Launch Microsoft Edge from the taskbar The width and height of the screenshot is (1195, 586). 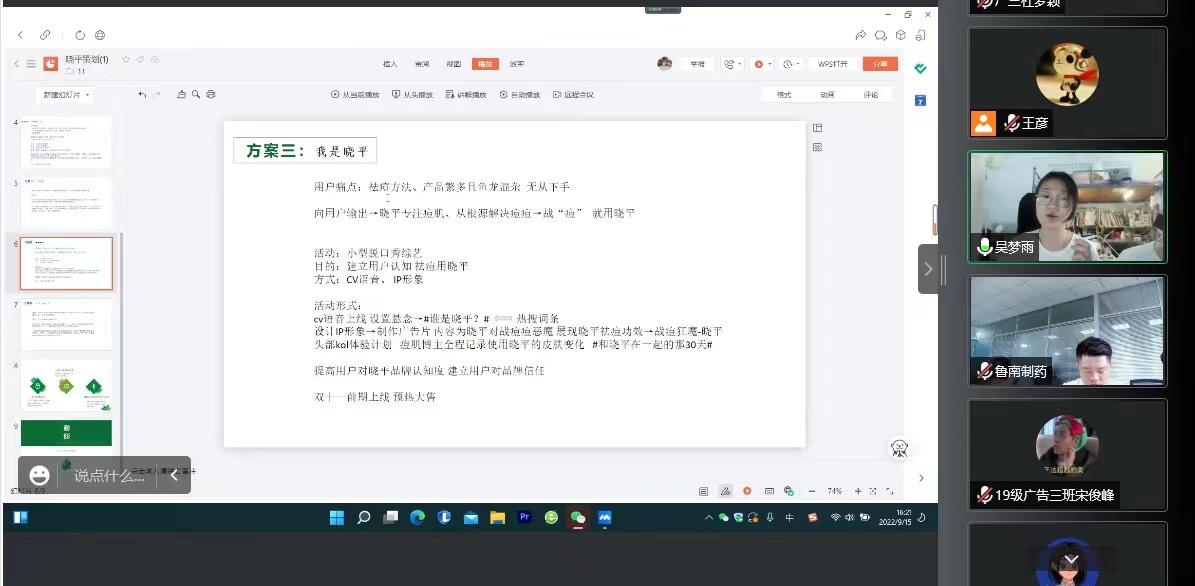tap(417, 518)
